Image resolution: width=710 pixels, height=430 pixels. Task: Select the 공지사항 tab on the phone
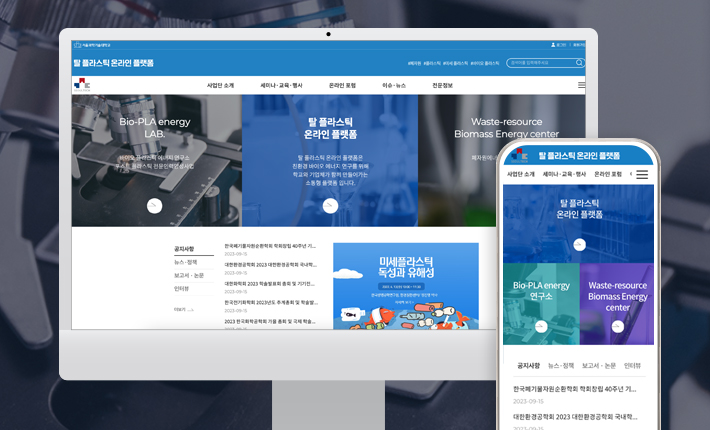pyautogui.click(x=528, y=366)
